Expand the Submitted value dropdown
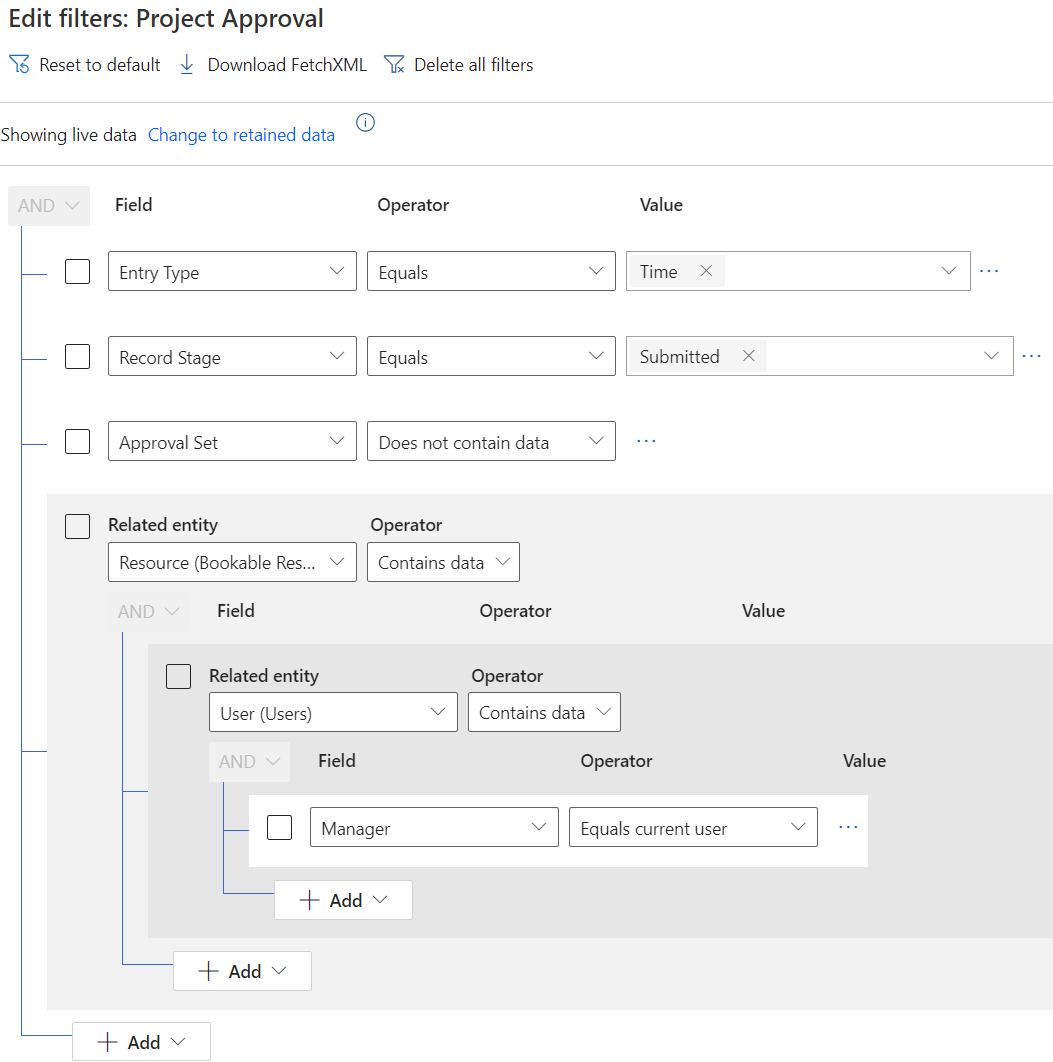This screenshot has width=1053, height=1062. [991, 356]
